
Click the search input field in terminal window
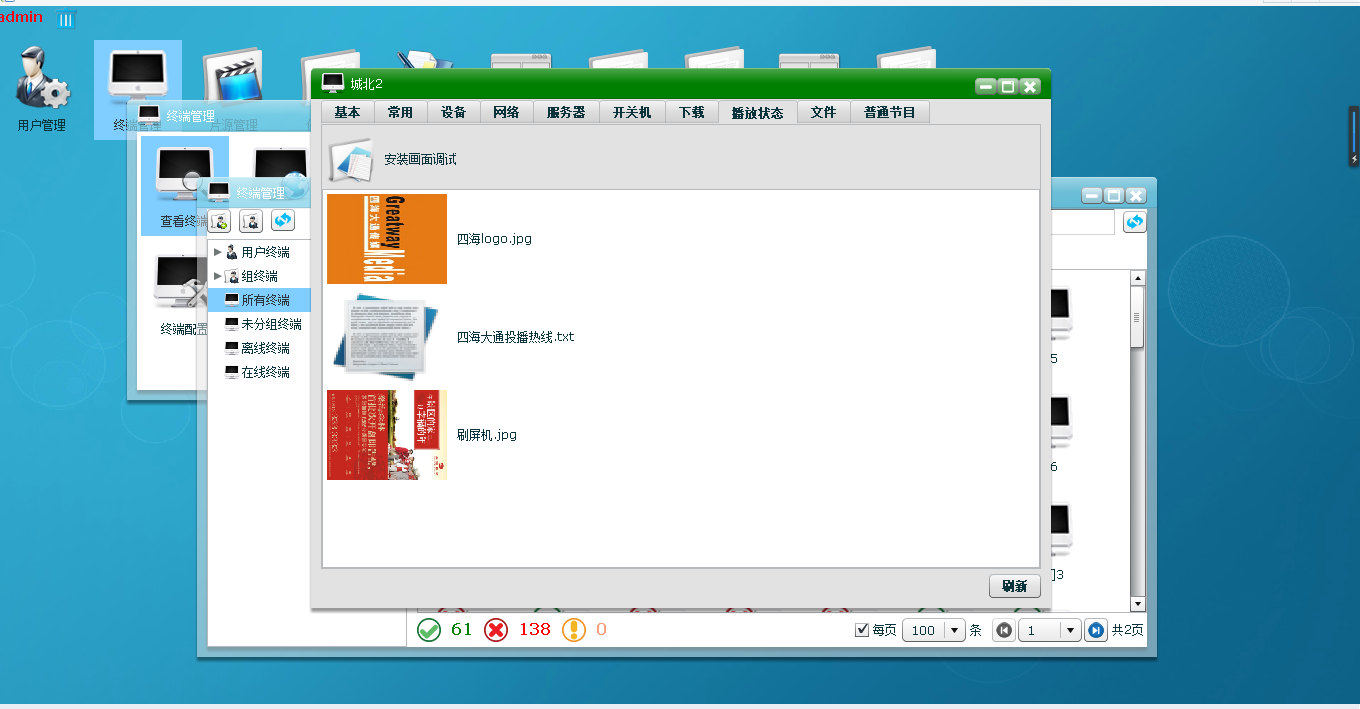point(1081,222)
